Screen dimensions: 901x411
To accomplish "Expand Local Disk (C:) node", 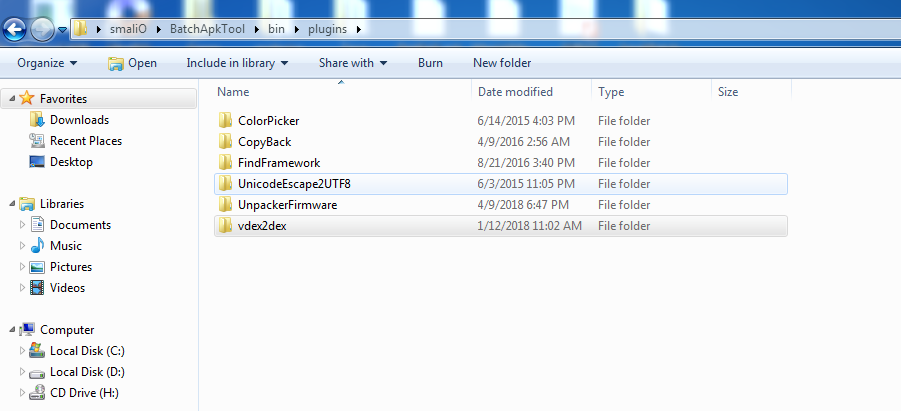I will coord(23,351).
